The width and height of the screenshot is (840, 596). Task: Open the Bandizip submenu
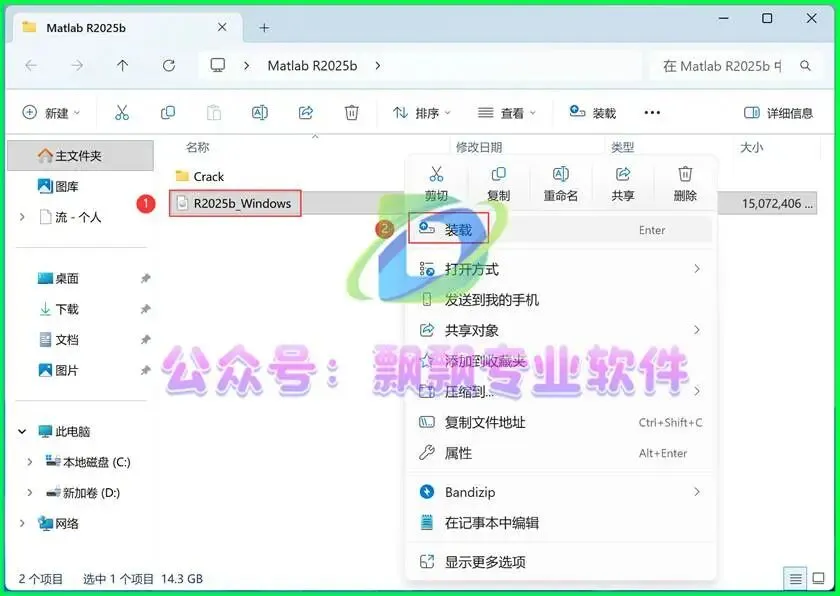(x=561, y=492)
